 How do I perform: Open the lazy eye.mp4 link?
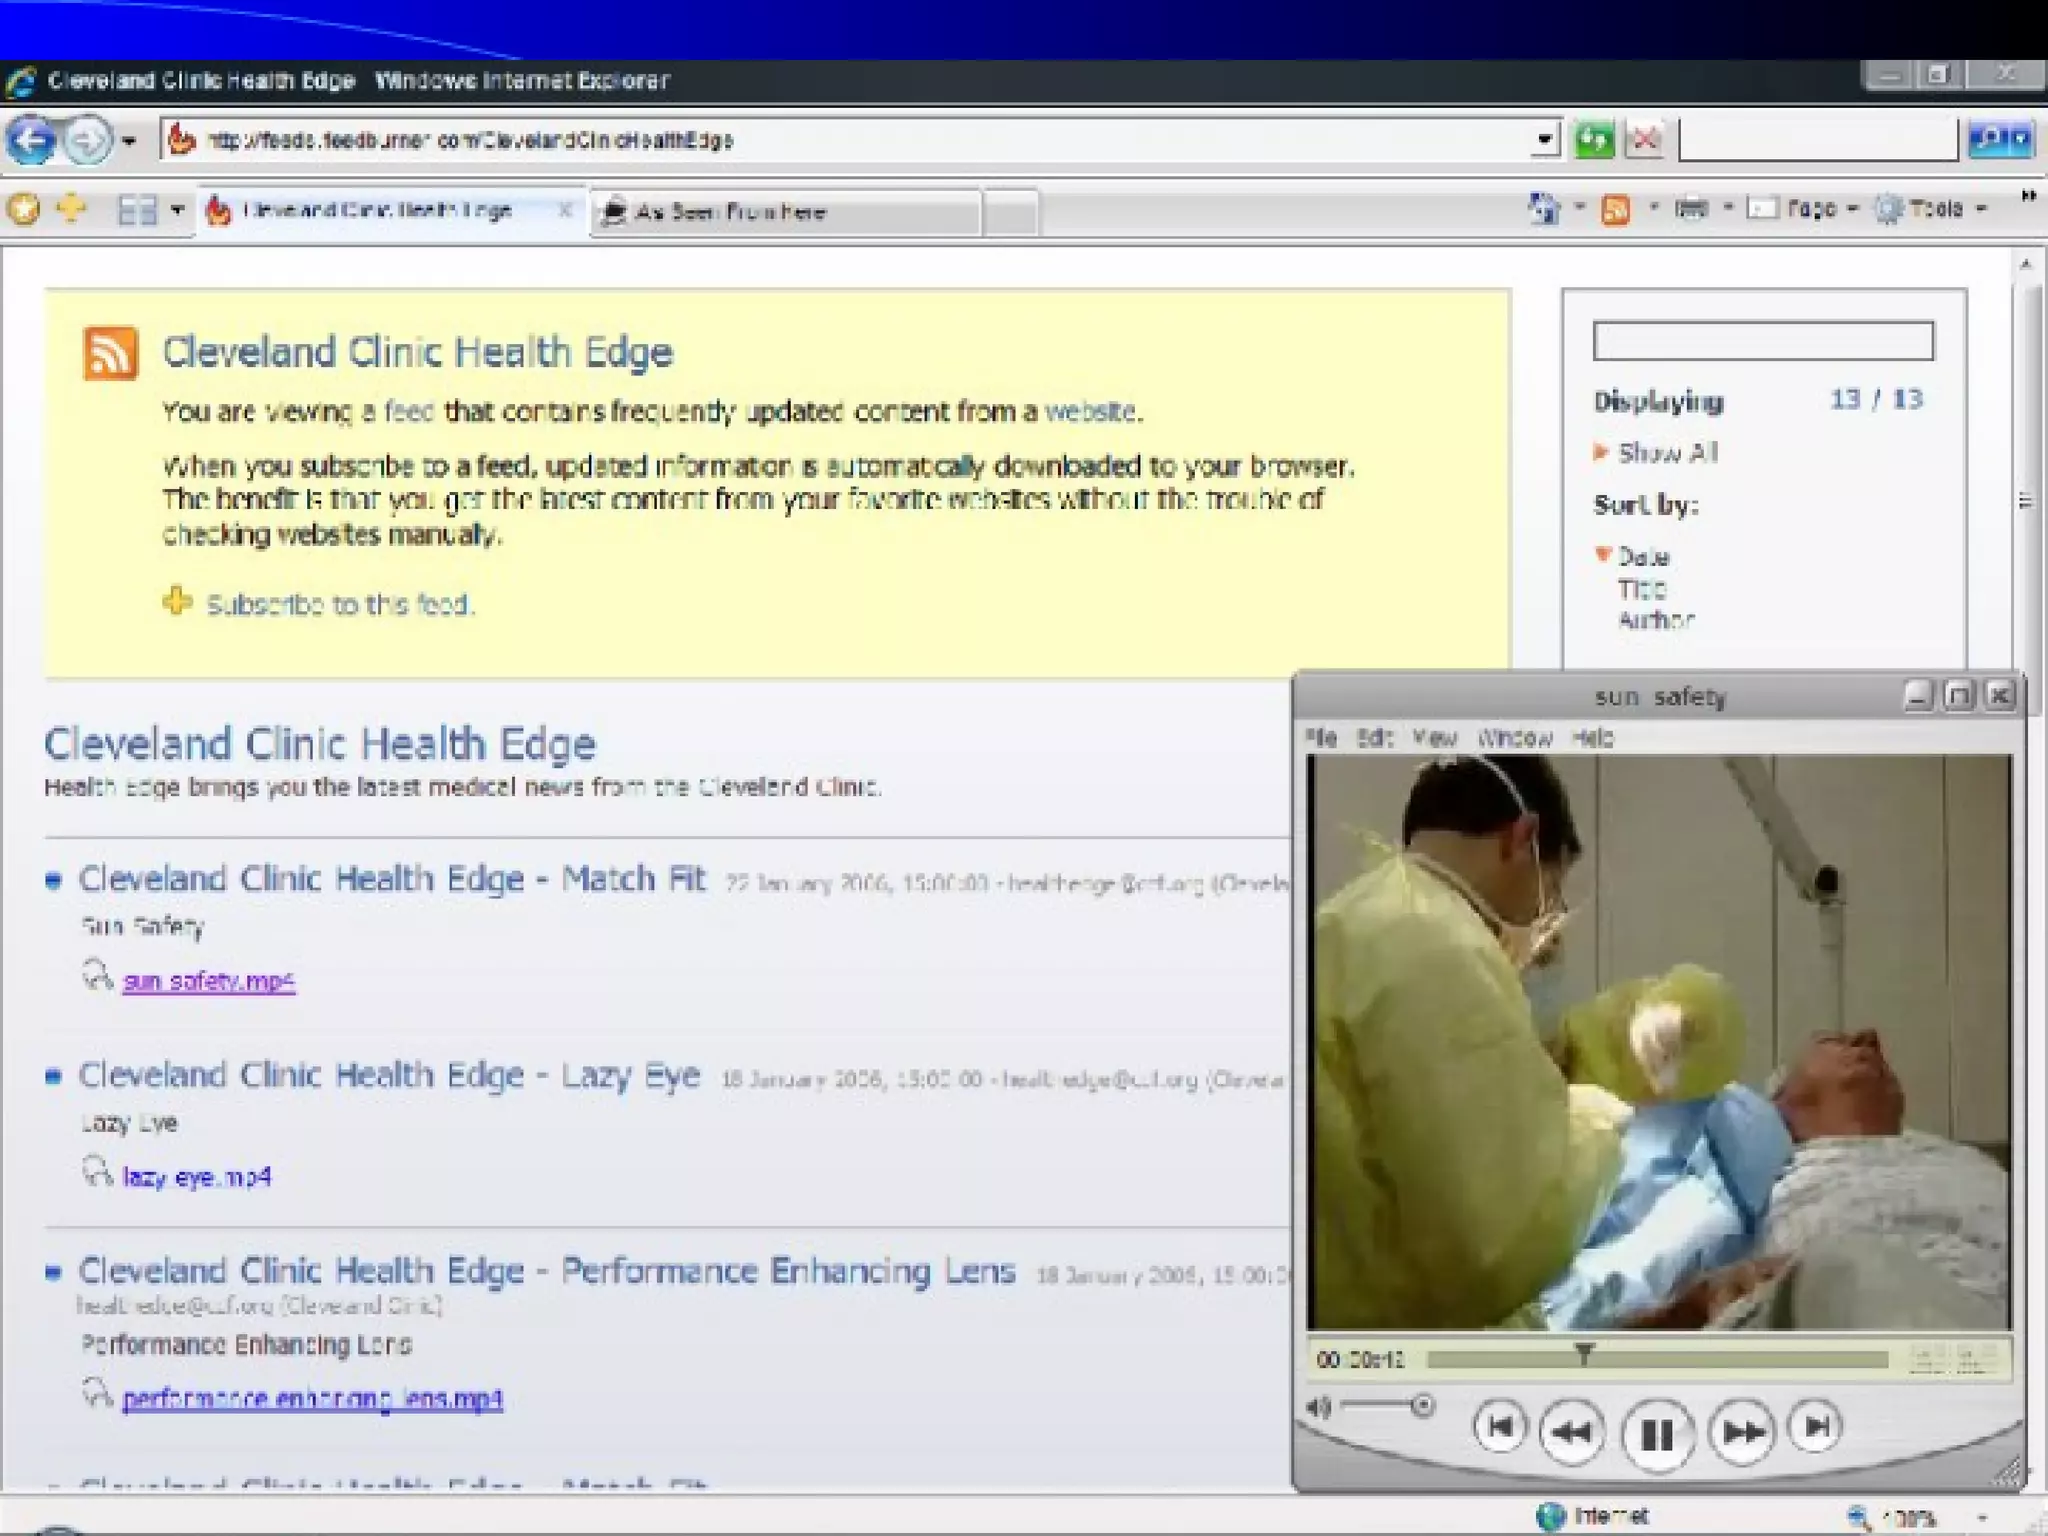pos(196,1177)
